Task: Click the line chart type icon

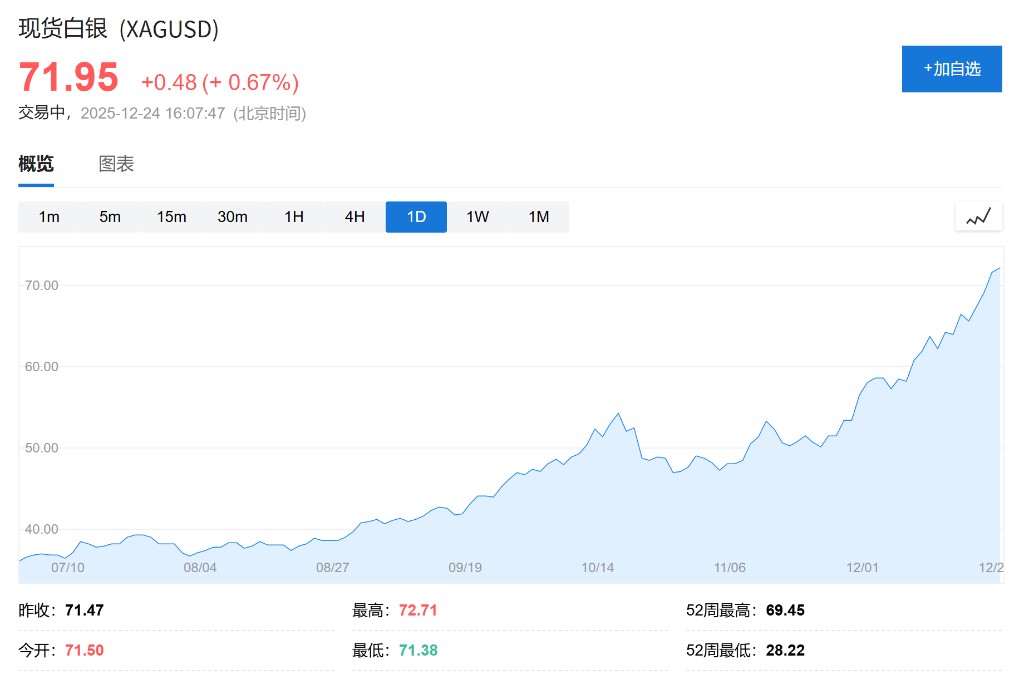Action: (x=978, y=216)
